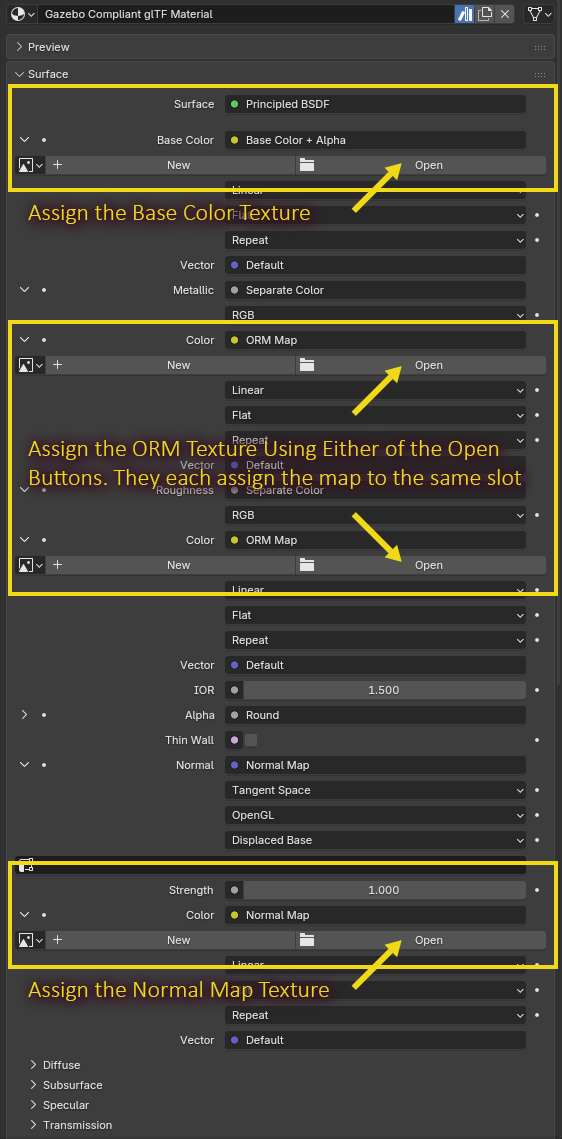This screenshot has height=1139, width=562.
Task: Enable the Thin Wall checkbox
Action: [251, 740]
